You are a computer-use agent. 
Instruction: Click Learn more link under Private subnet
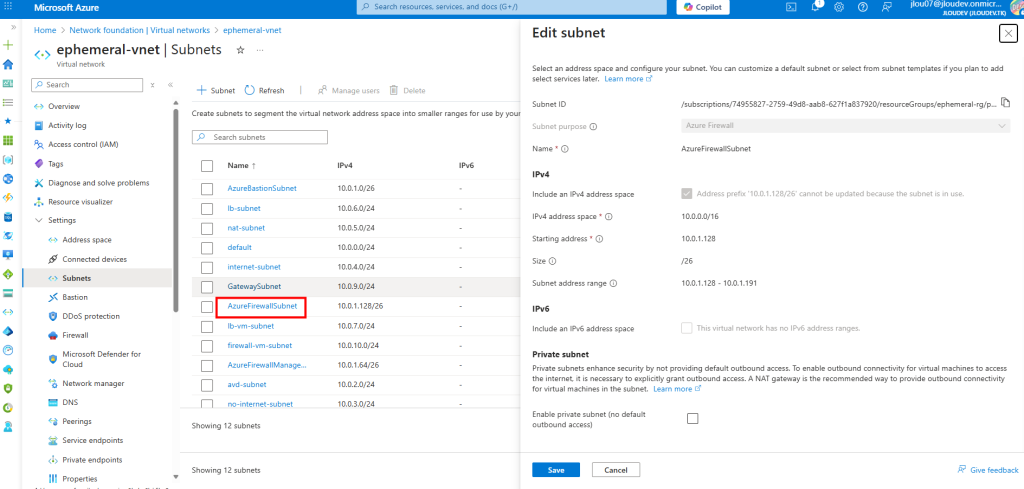click(x=677, y=389)
